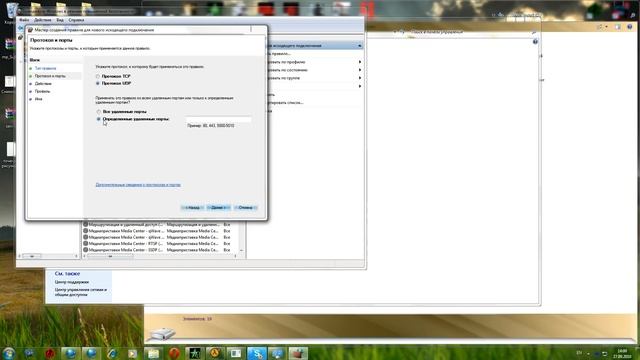This screenshot has height=360, width=640.
Task: Click the rule icon of the RTSP row
Action: (x=86, y=243)
